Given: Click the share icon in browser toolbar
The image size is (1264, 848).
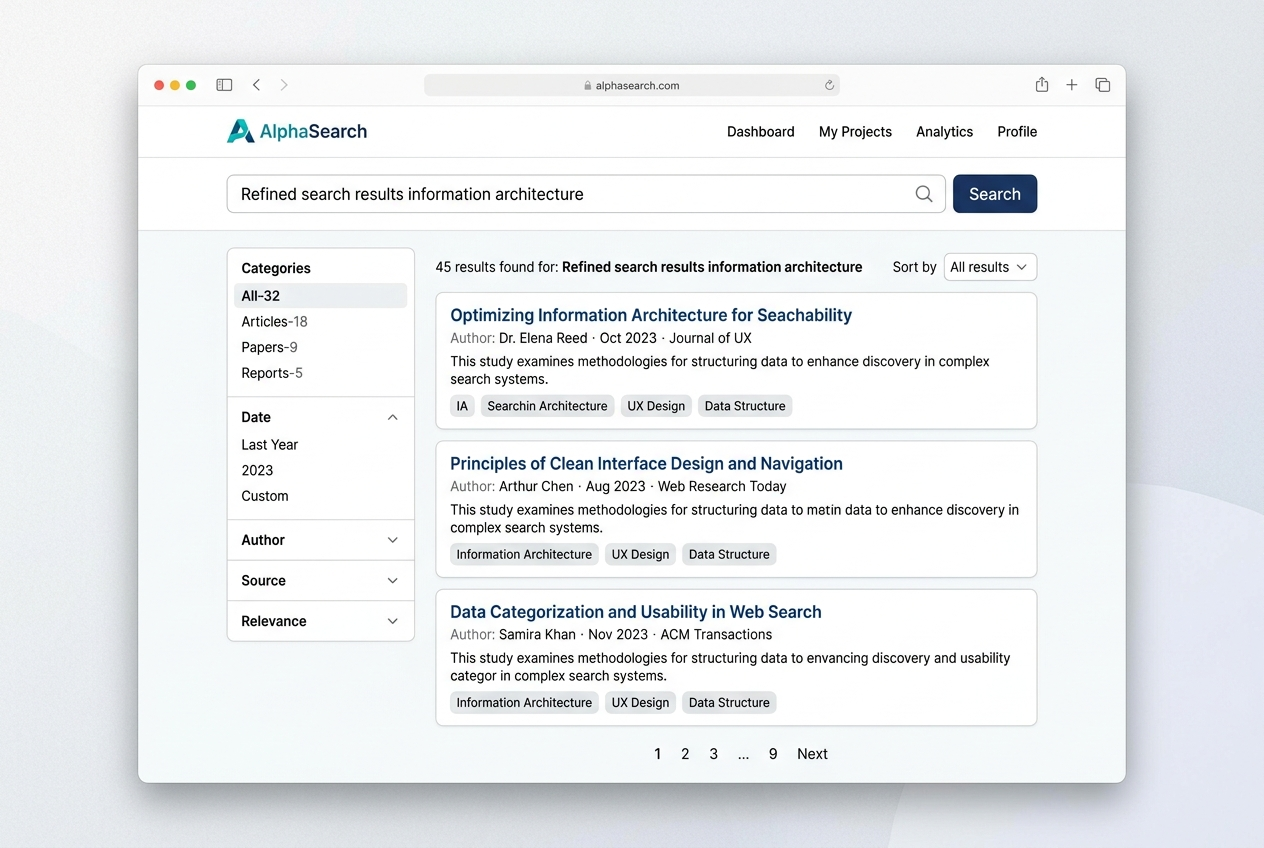Looking at the screenshot, I should tap(1042, 85).
